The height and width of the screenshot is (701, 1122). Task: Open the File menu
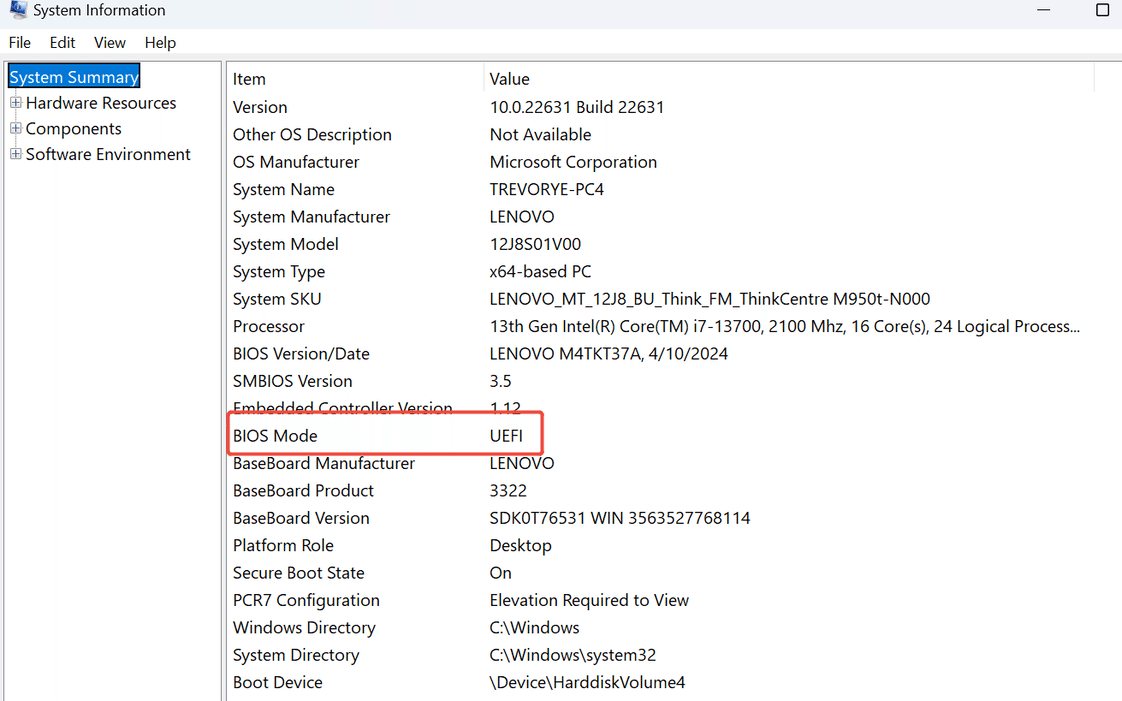tap(19, 43)
